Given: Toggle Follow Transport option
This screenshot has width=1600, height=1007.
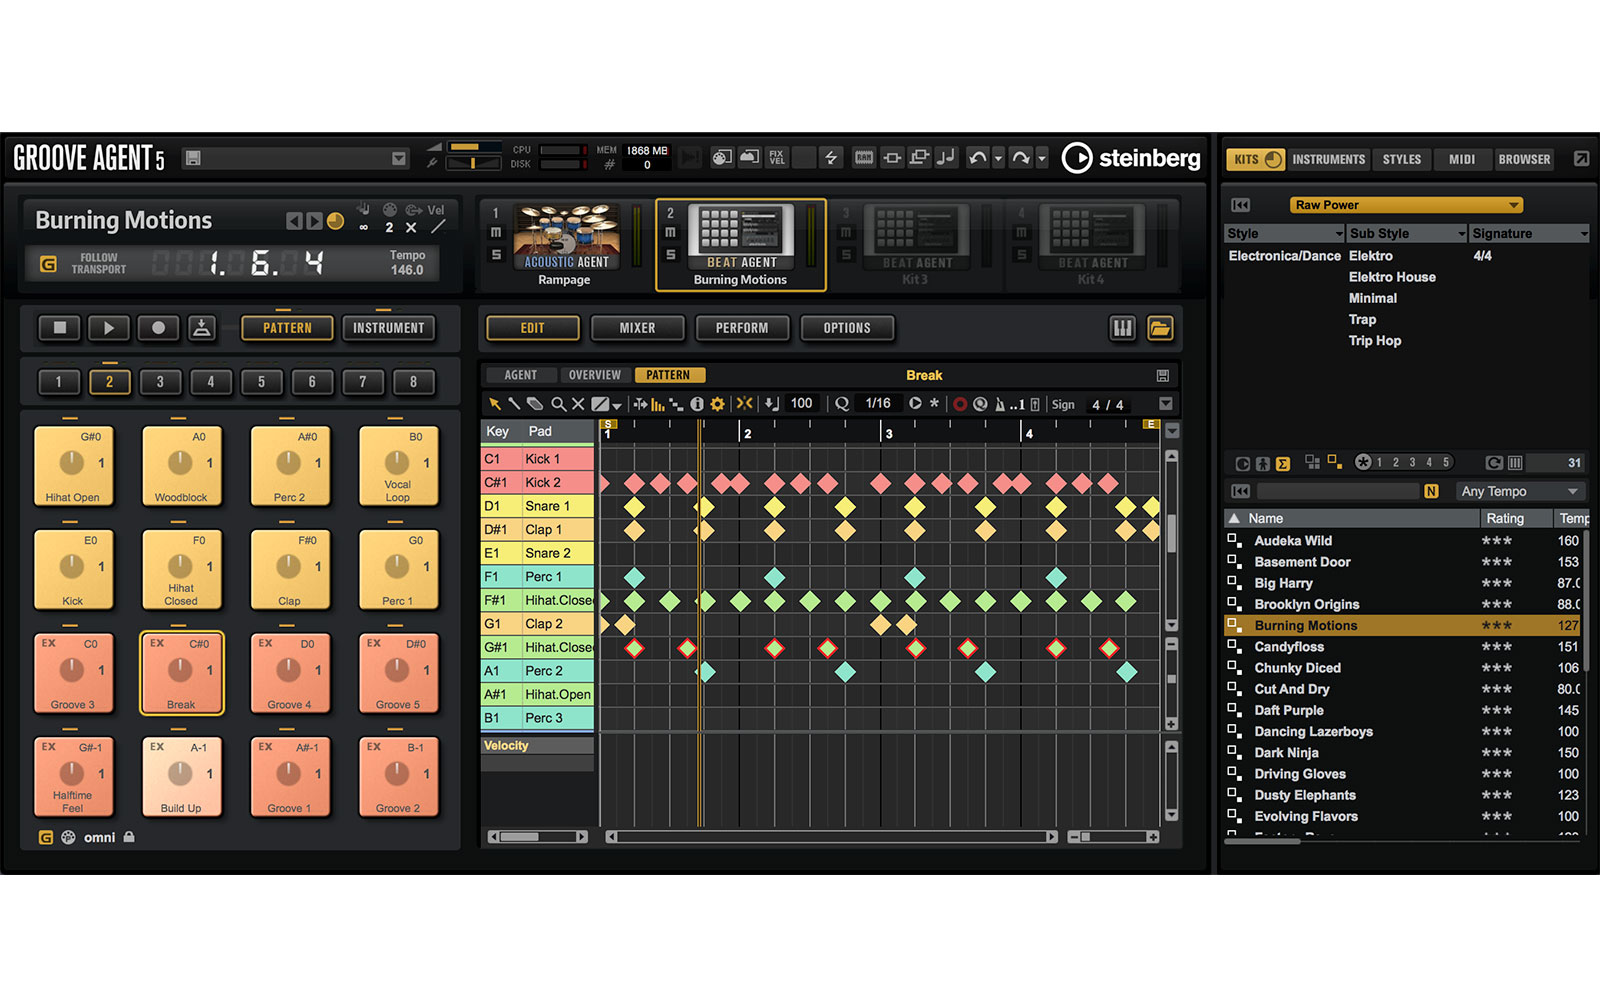Looking at the screenshot, I should (x=48, y=264).
